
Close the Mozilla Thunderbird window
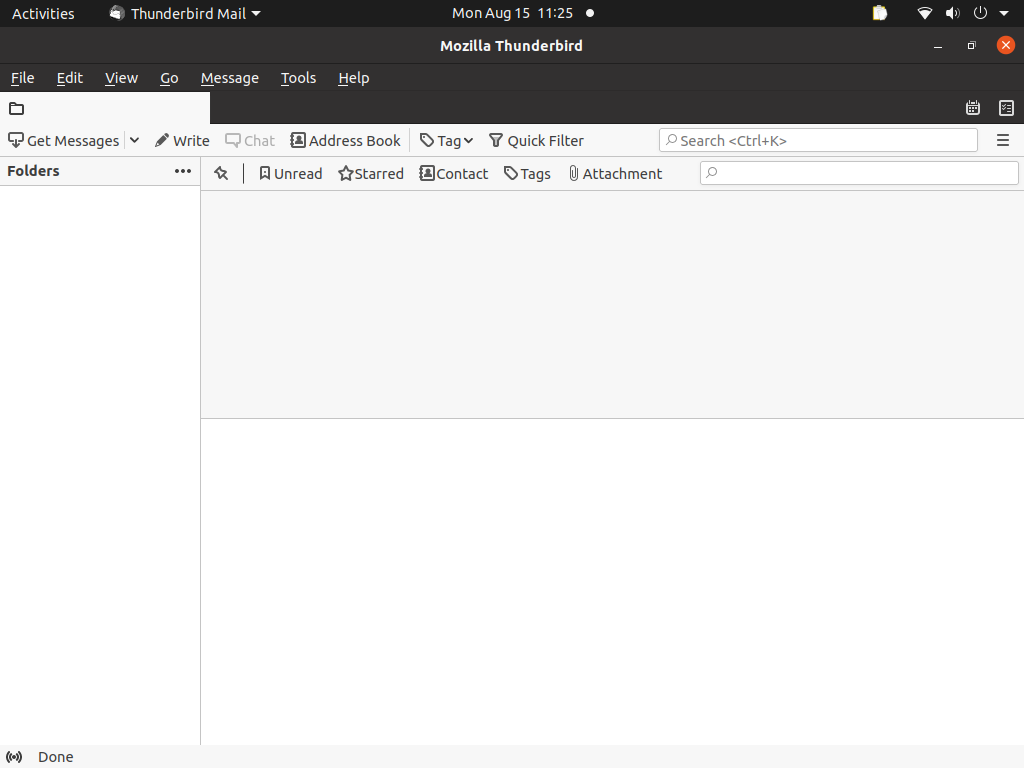click(x=1006, y=45)
